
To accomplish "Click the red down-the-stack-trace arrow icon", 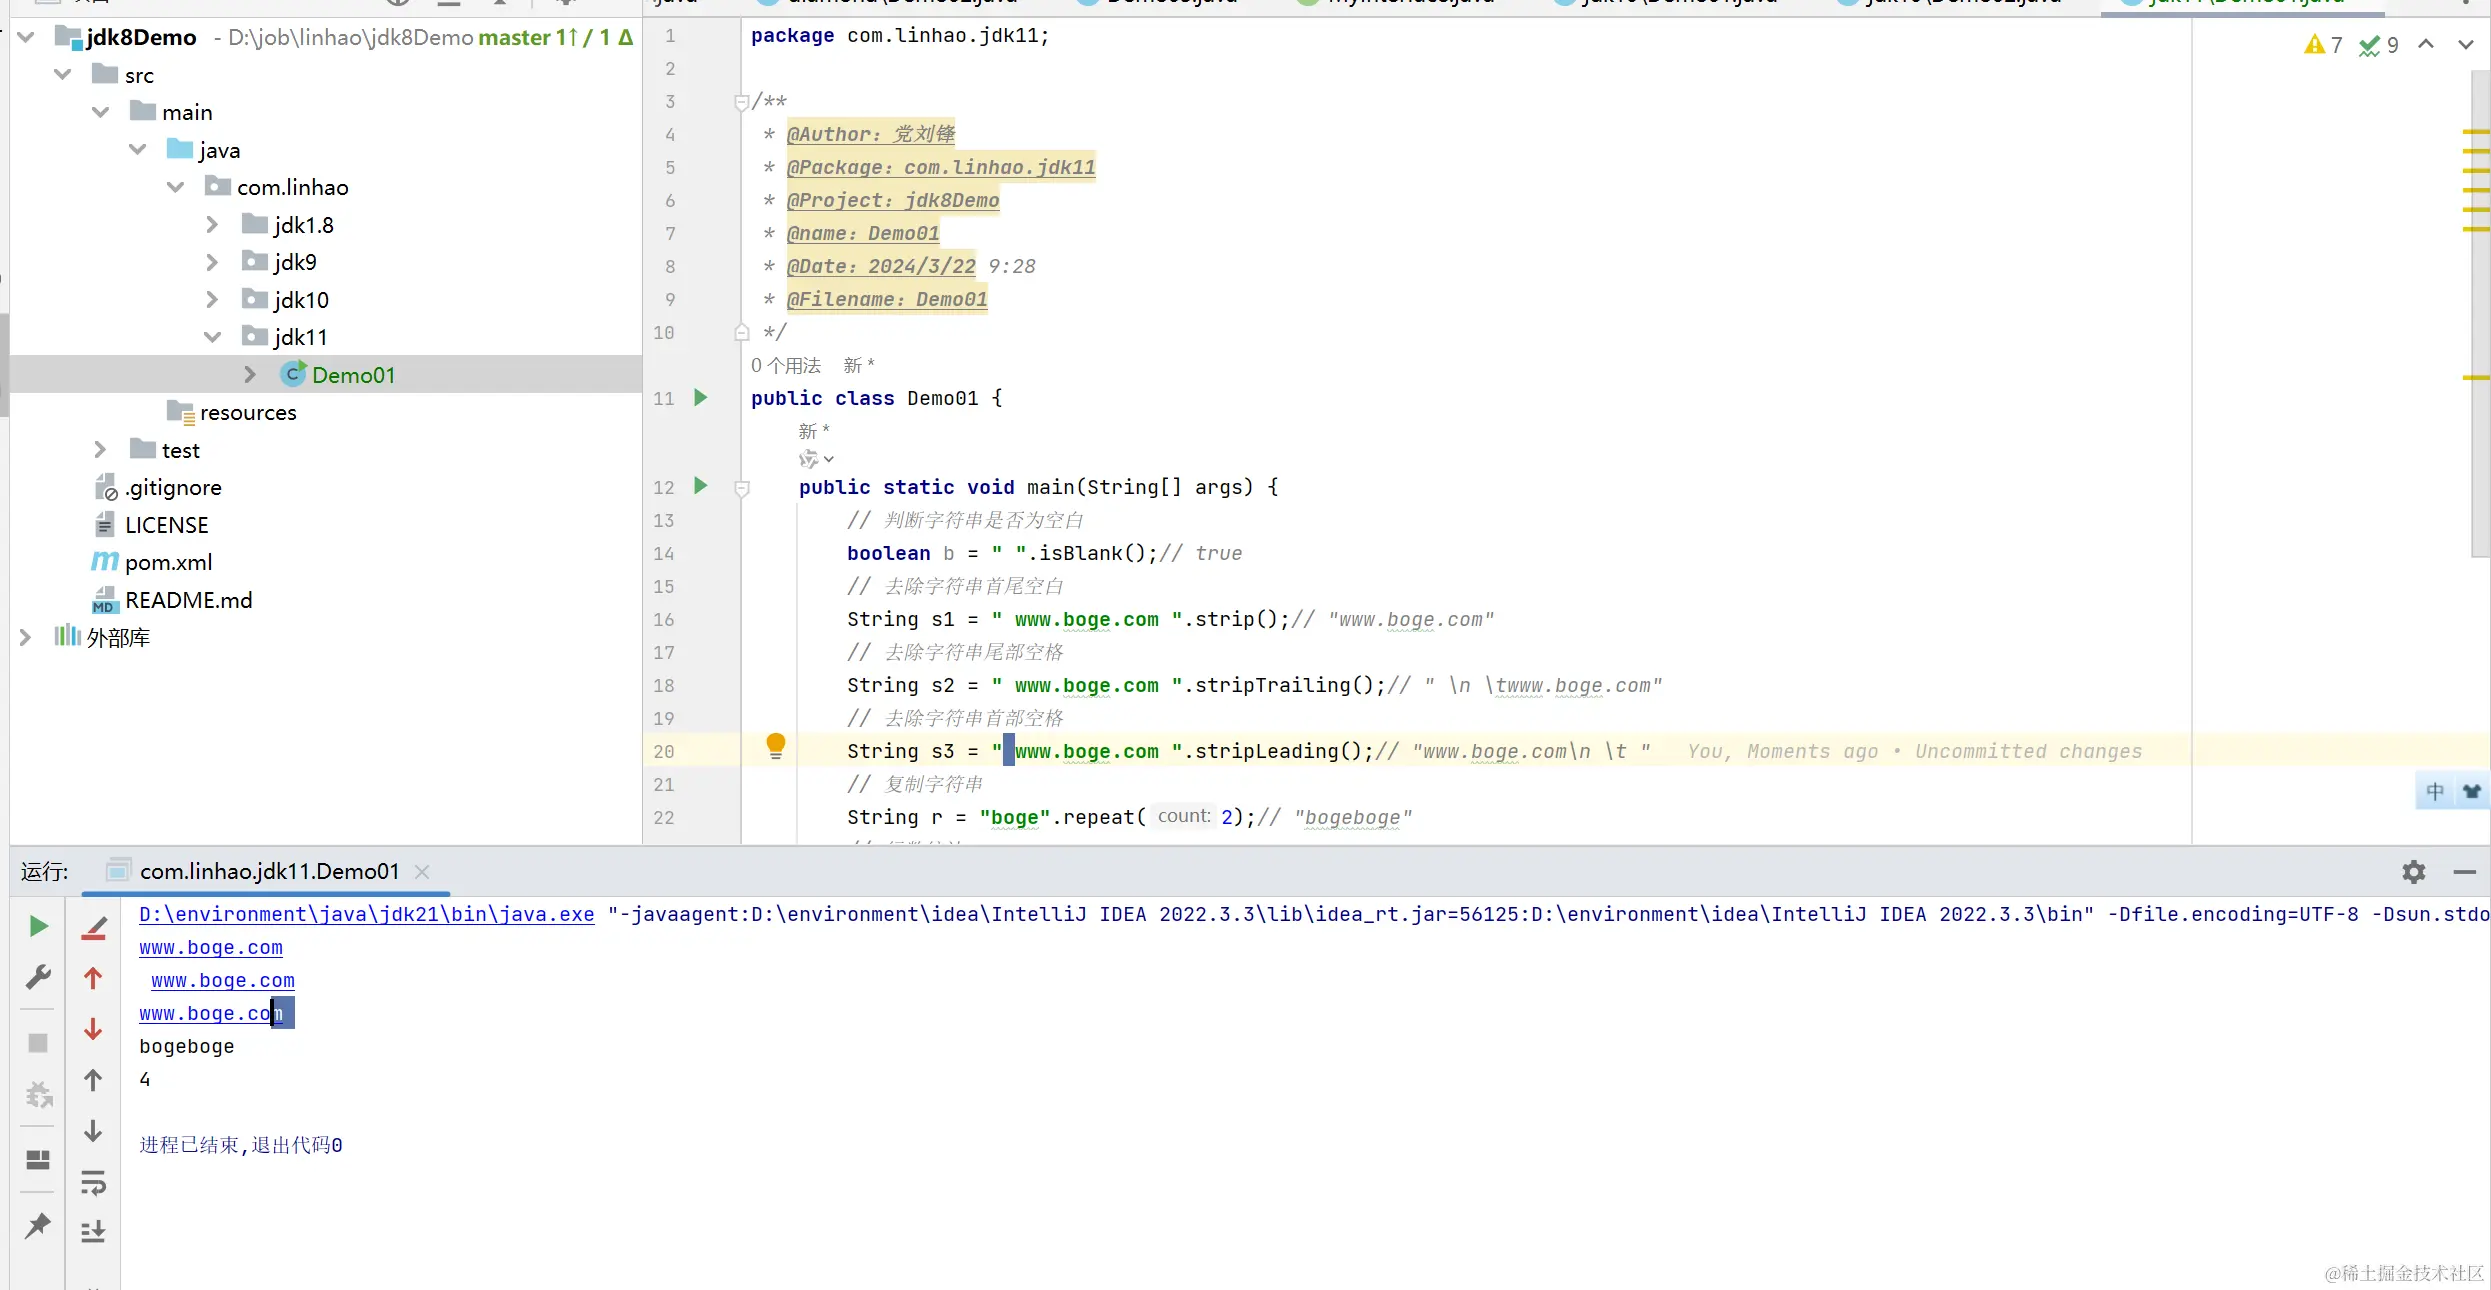I will [93, 1029].
